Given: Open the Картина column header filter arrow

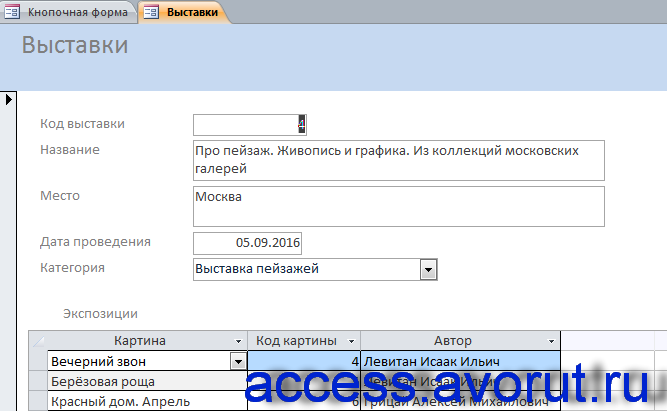Looking at the screenshot, I should [238, 341].
